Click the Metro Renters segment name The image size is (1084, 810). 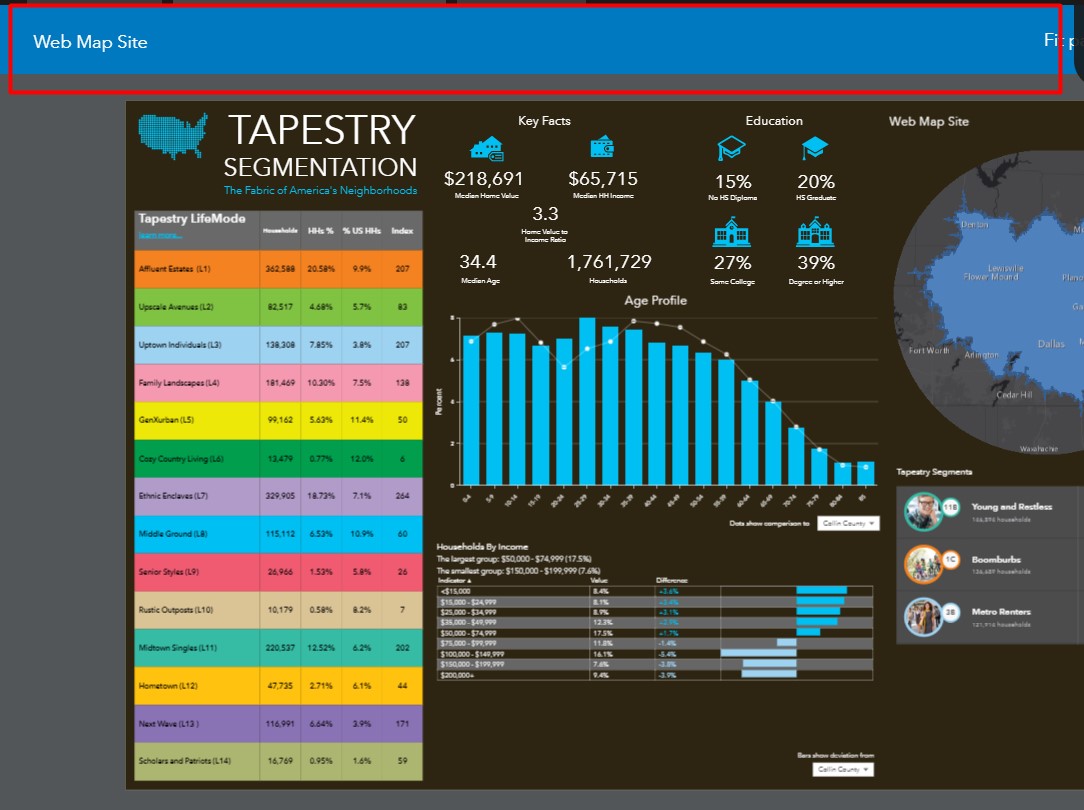tap(1001, 612)
